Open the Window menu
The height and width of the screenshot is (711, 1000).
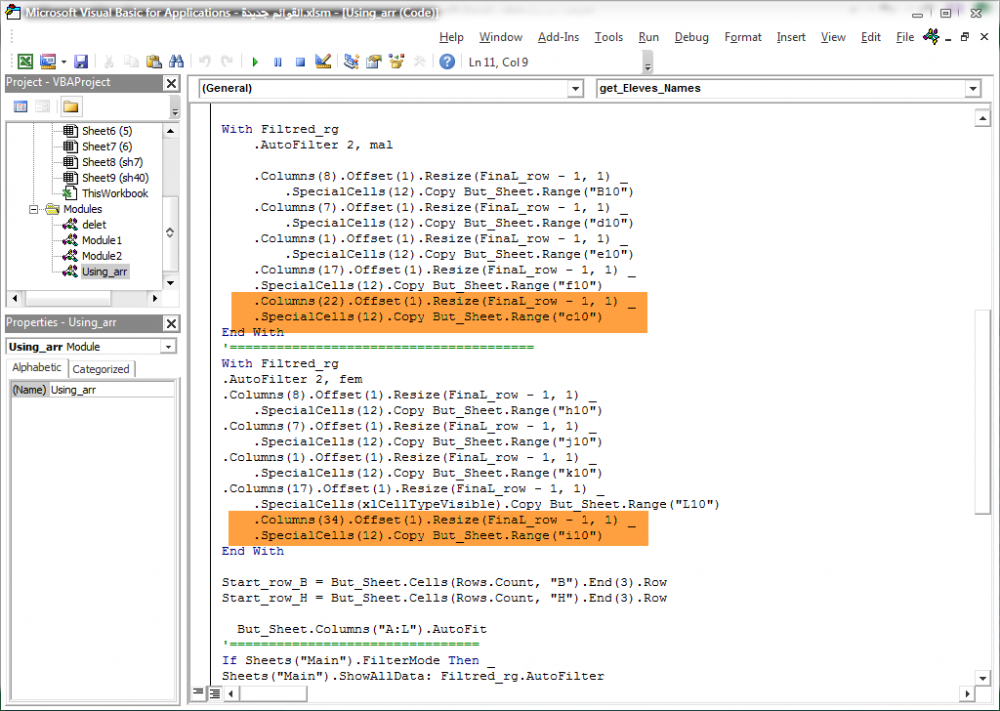[x=501, y=37]
